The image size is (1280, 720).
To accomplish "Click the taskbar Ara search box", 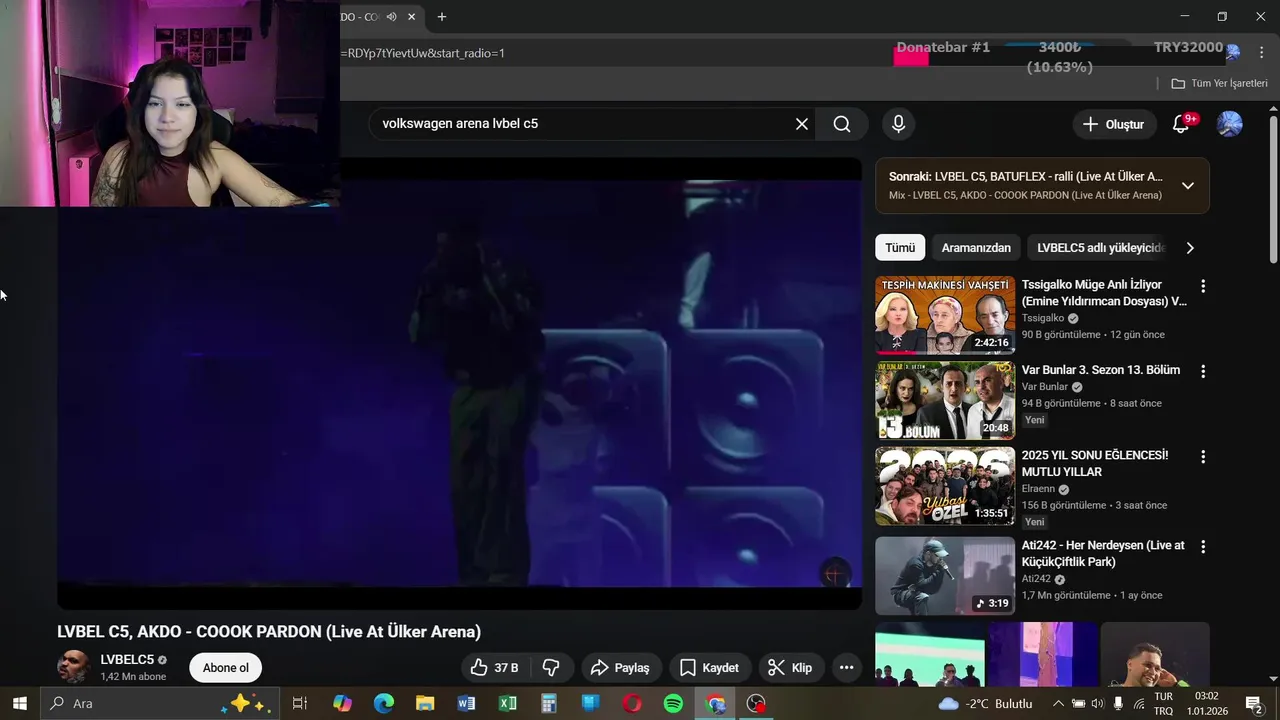I will click(159, 703).
